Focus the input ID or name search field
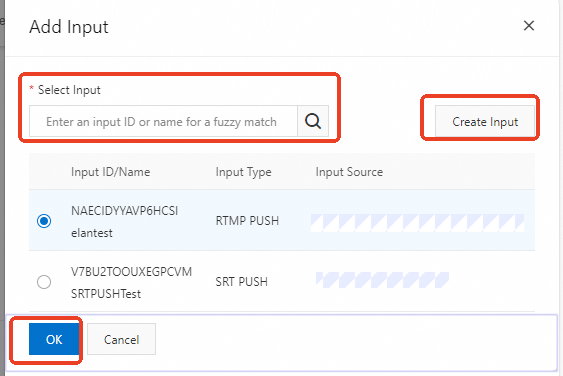 point(163,121)
